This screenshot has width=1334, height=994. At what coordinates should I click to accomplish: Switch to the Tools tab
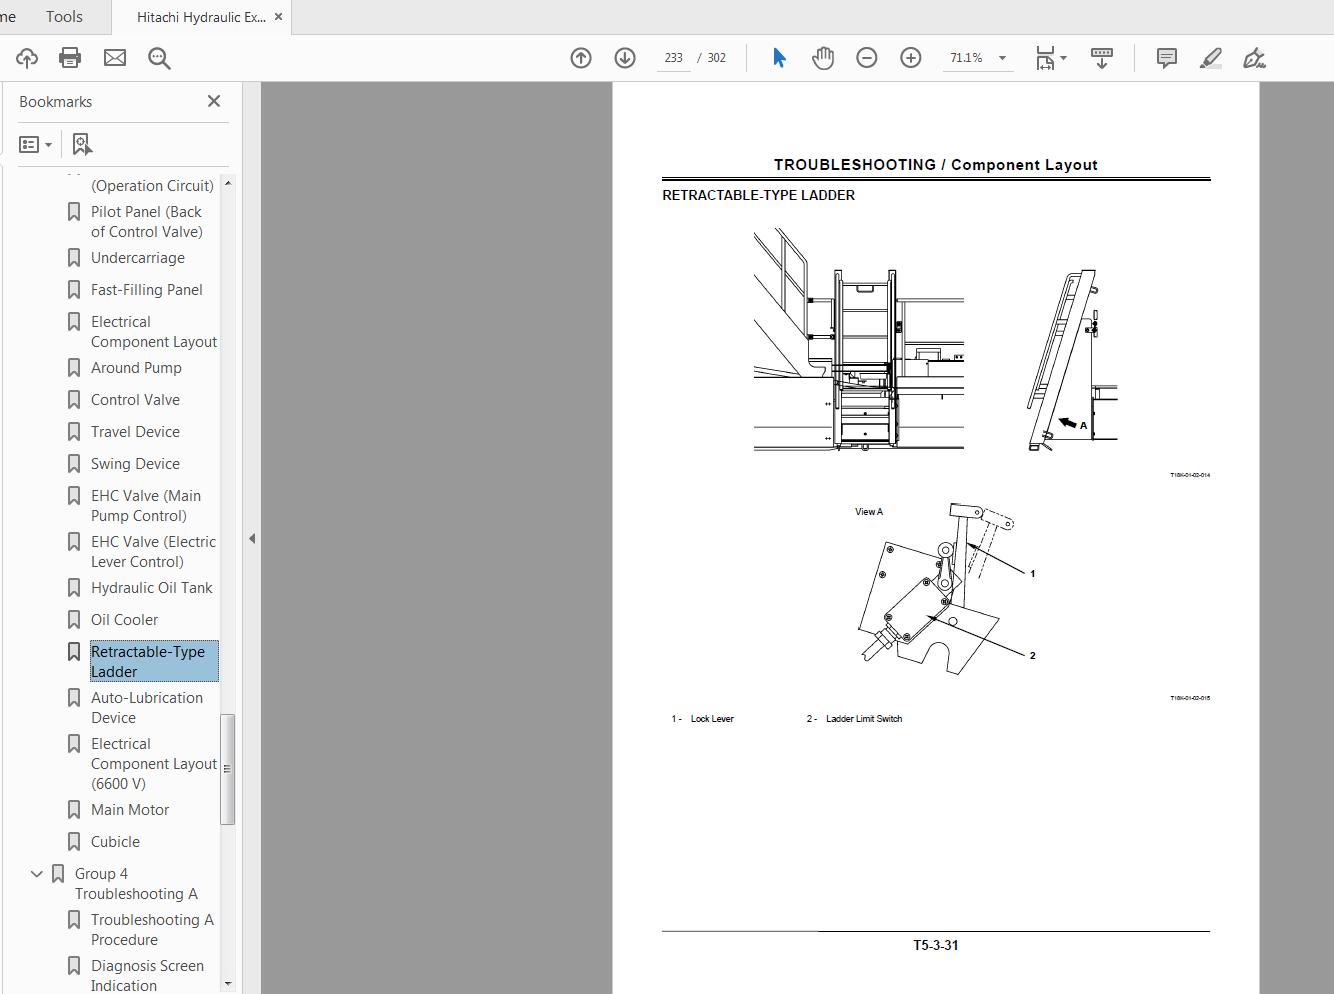[x=63, y=16]
